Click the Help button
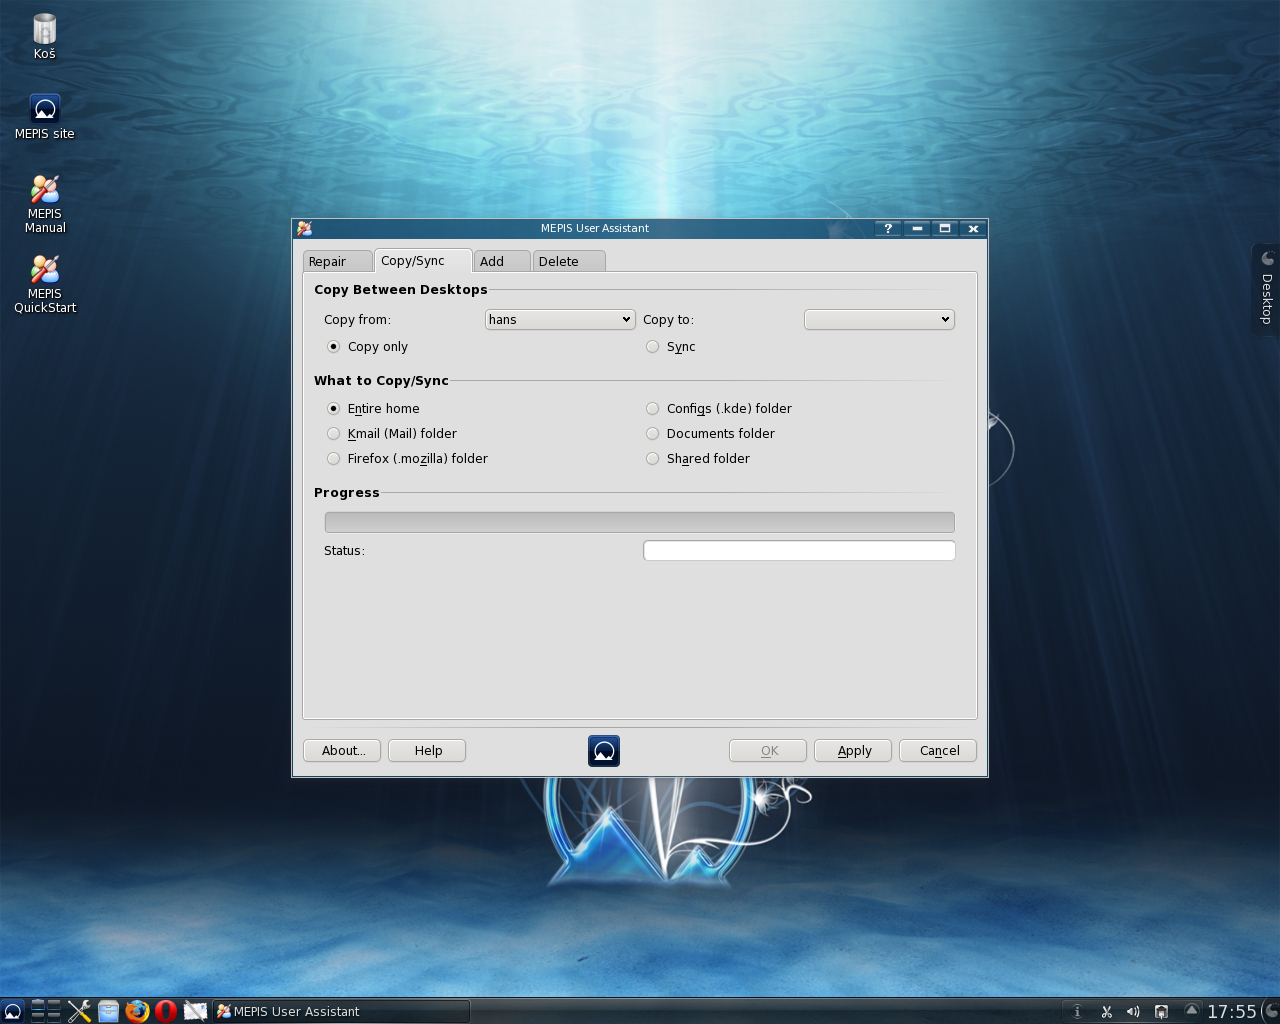Image resolution: width=1280 pixels, height=1024 pixels. [x=427, y=750]
